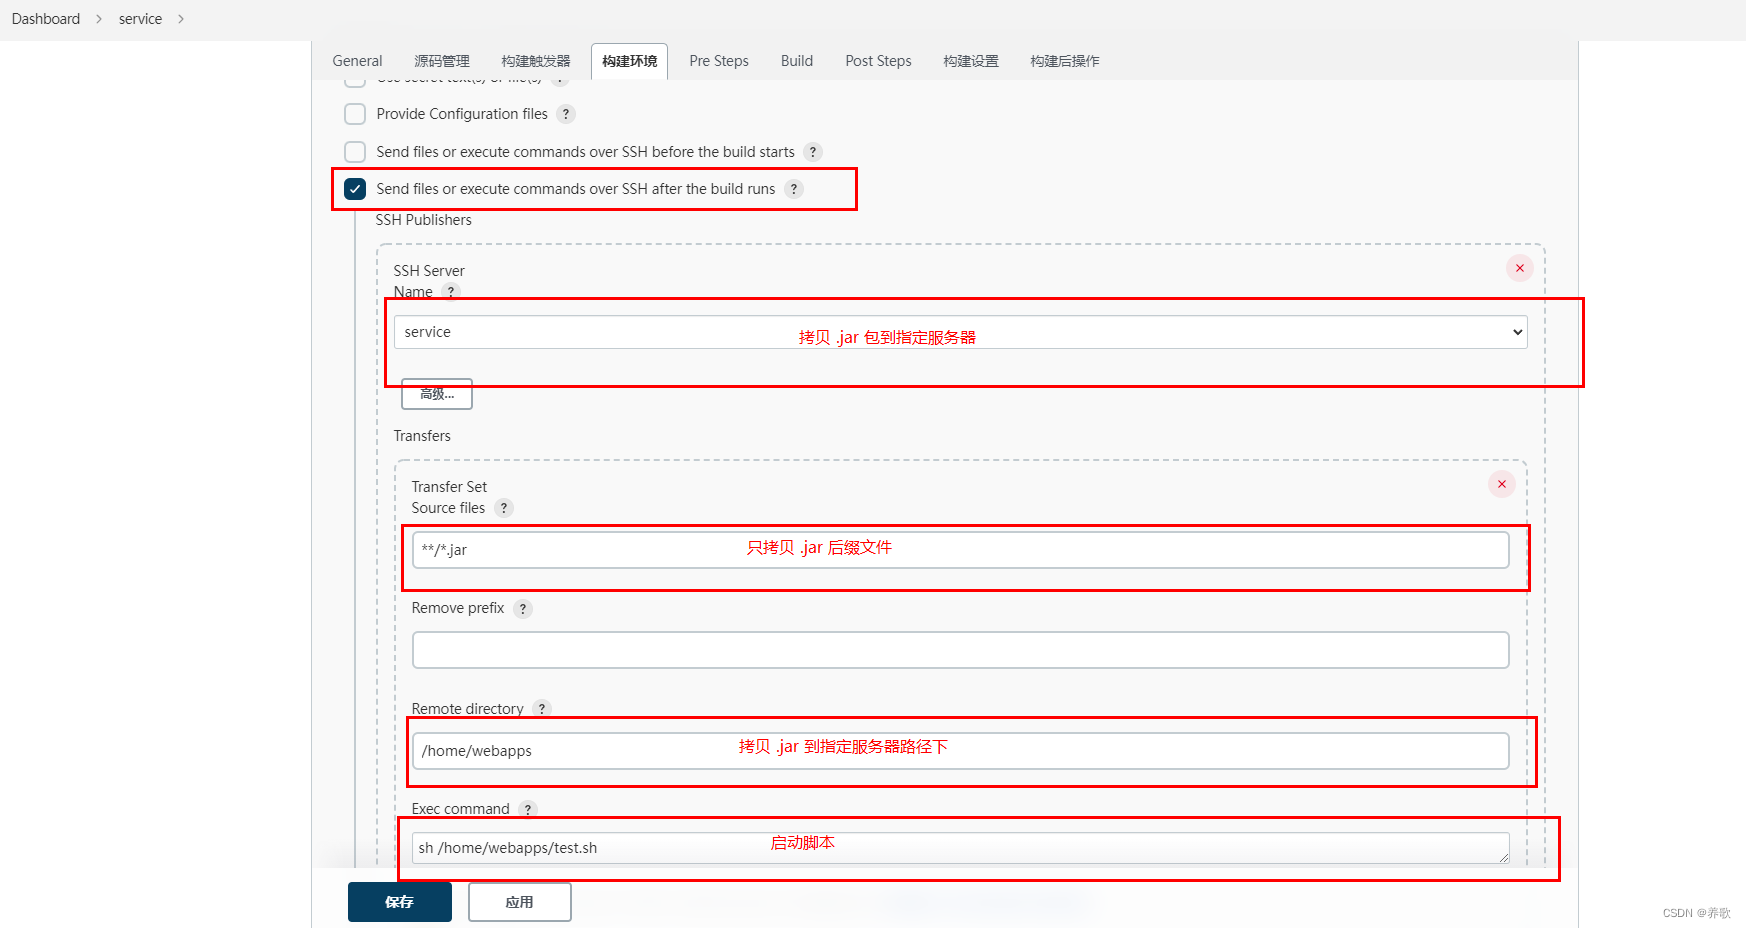Open help icon next to Source files
This screenshot has width=1746, height=928.
pos(504,508)
